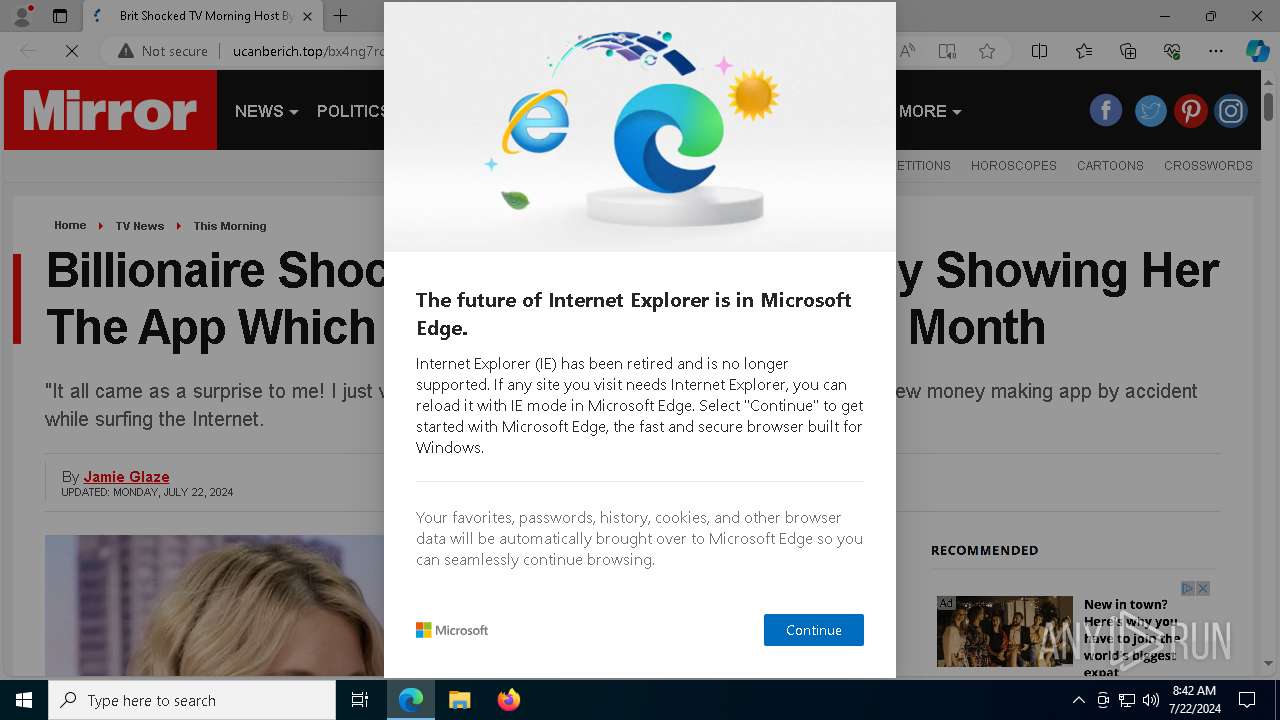Open the Twitter icon

(1150, 110)
